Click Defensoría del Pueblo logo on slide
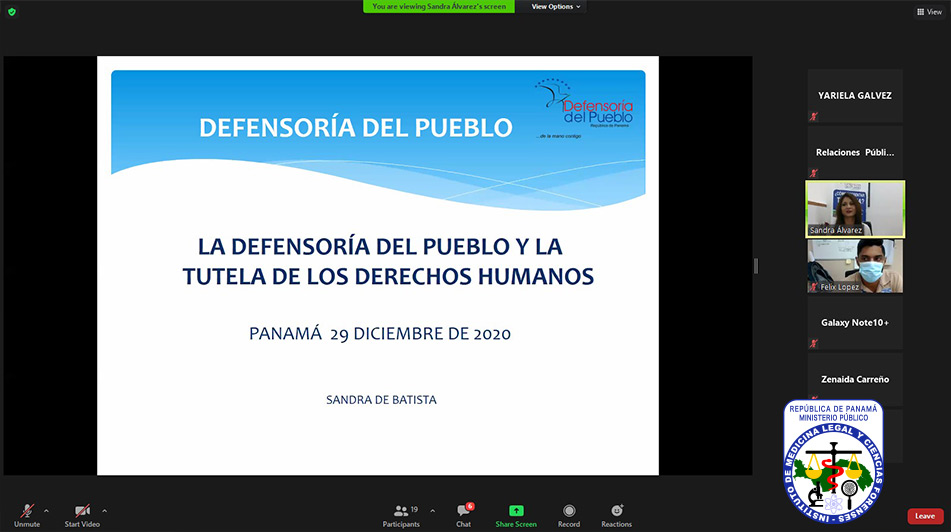The height and width of the screenshot is (532, 951). pyautogui.click(x=584, y=108)
